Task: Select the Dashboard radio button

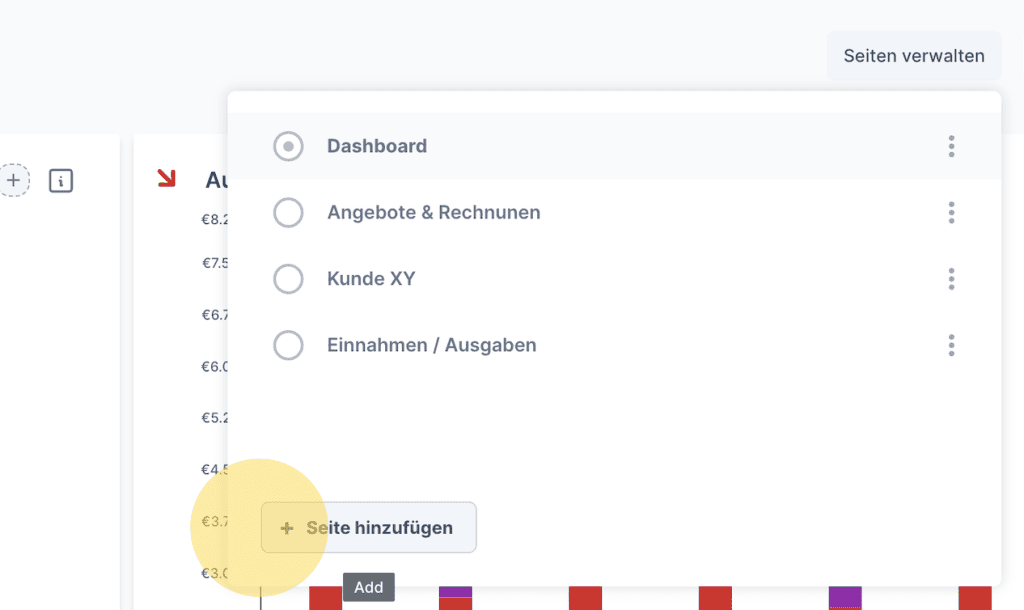Action: pos(288,146)
